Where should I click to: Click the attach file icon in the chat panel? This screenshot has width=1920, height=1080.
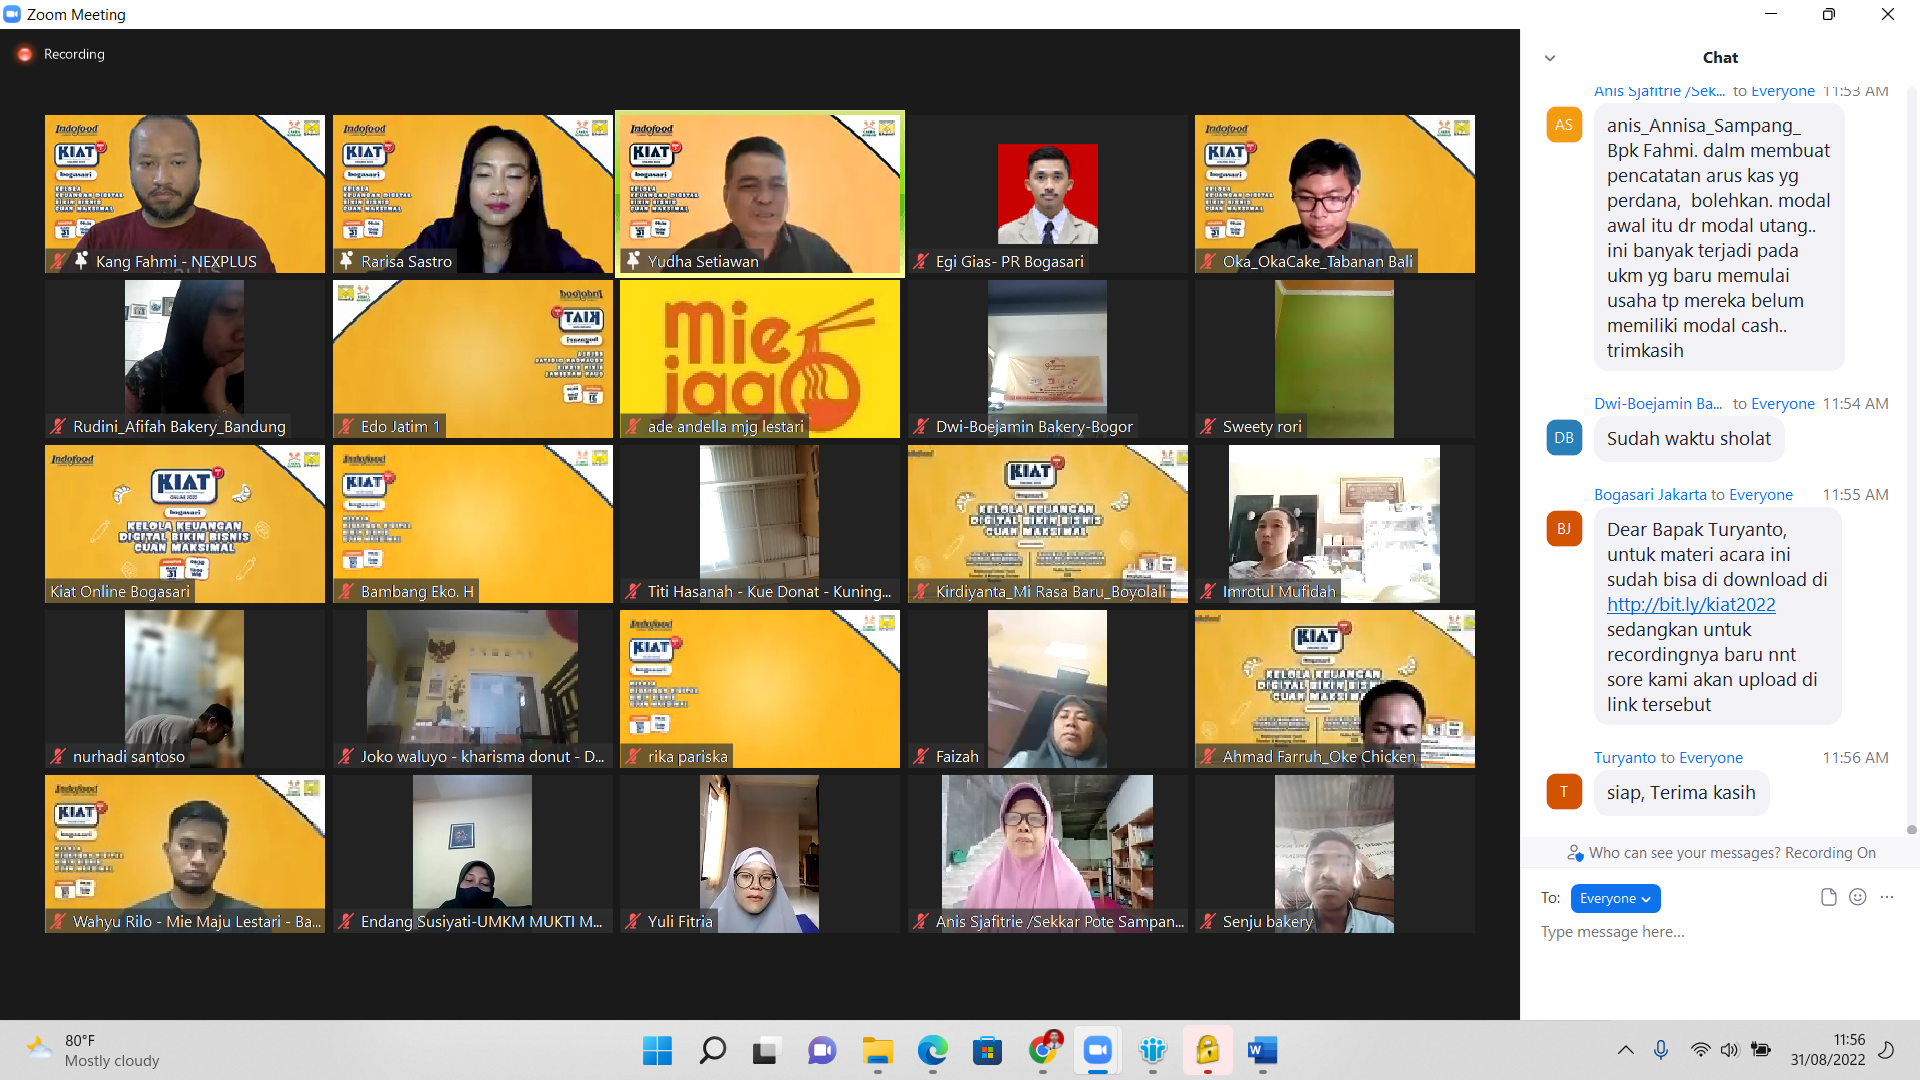[x=1829, y=897]
